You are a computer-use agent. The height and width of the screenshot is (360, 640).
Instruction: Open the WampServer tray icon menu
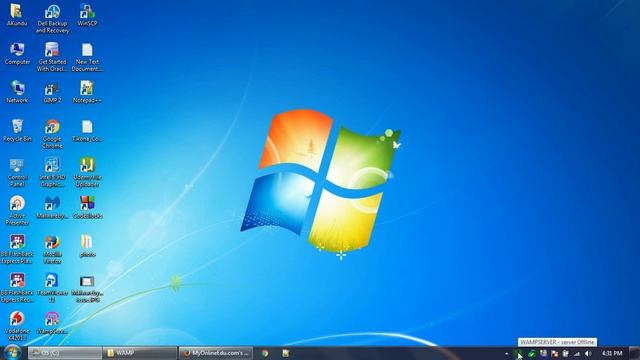518,353
